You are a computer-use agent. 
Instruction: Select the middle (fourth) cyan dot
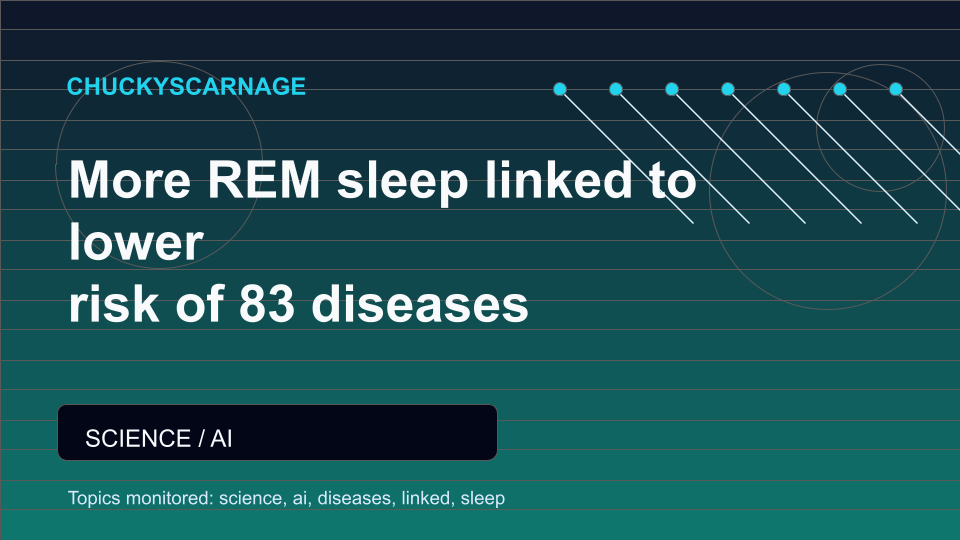728,89
